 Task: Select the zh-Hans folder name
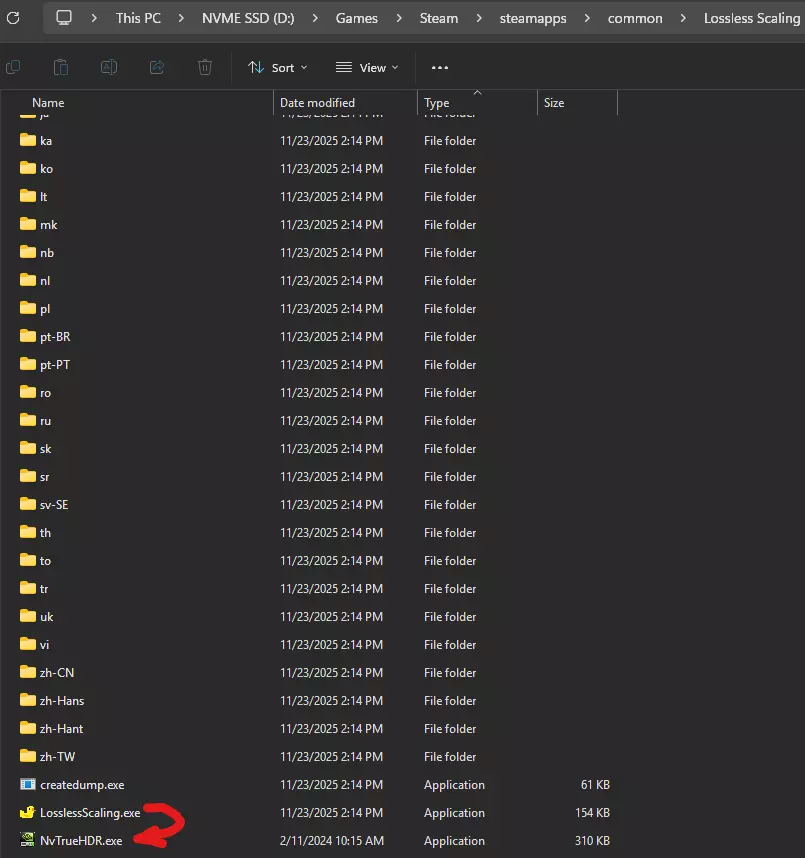pos(62,700)
